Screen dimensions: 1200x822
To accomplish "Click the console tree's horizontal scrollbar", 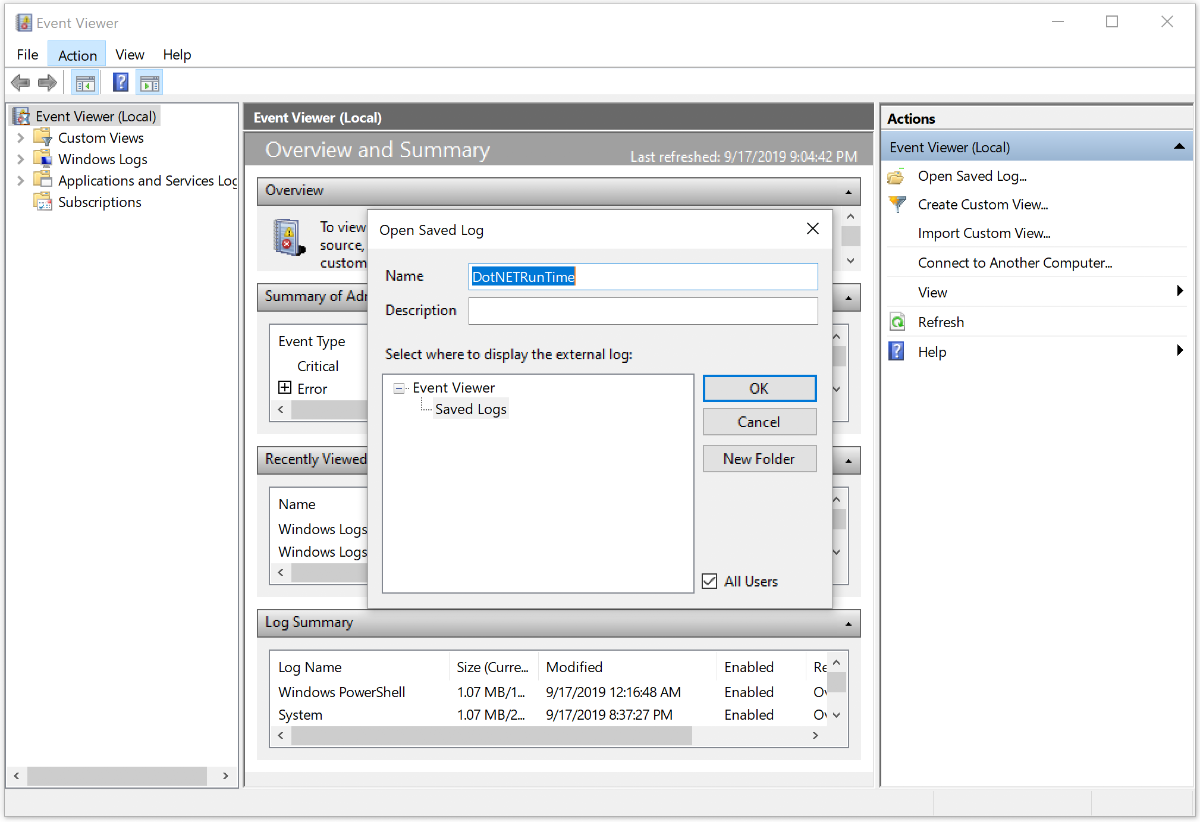I will 117,776.
